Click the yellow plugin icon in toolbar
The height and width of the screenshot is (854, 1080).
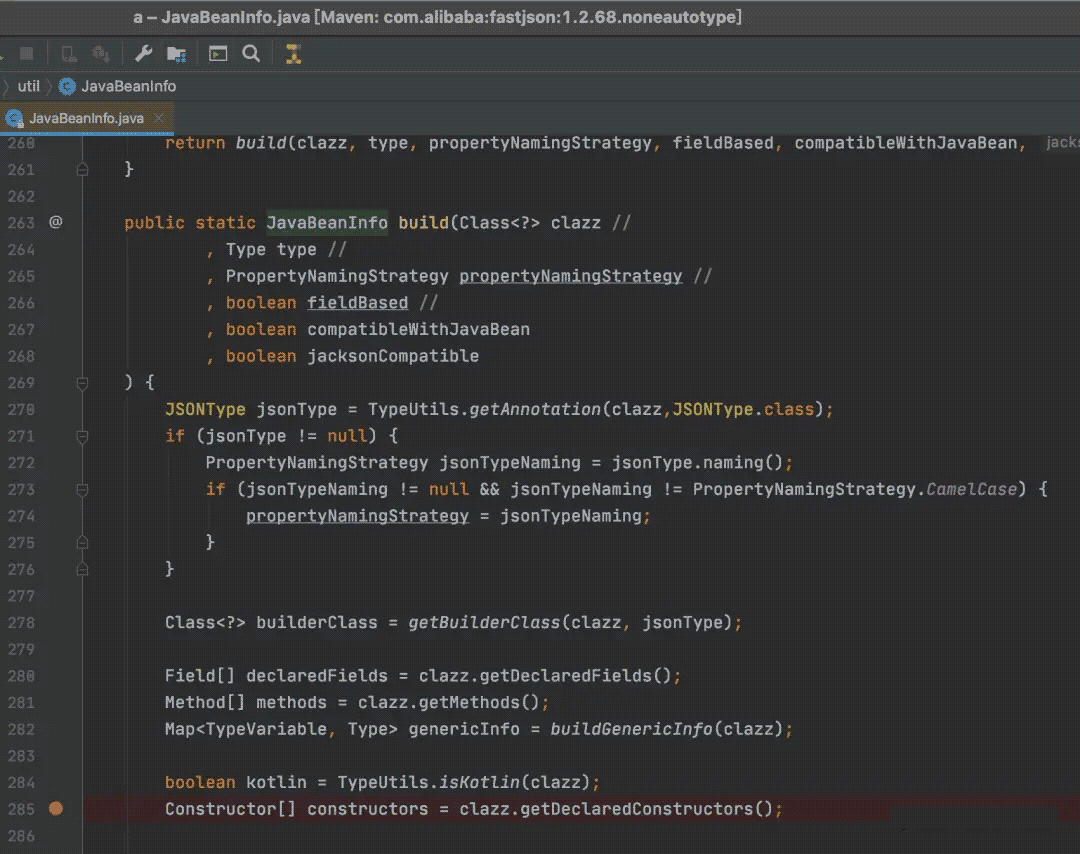293,54
